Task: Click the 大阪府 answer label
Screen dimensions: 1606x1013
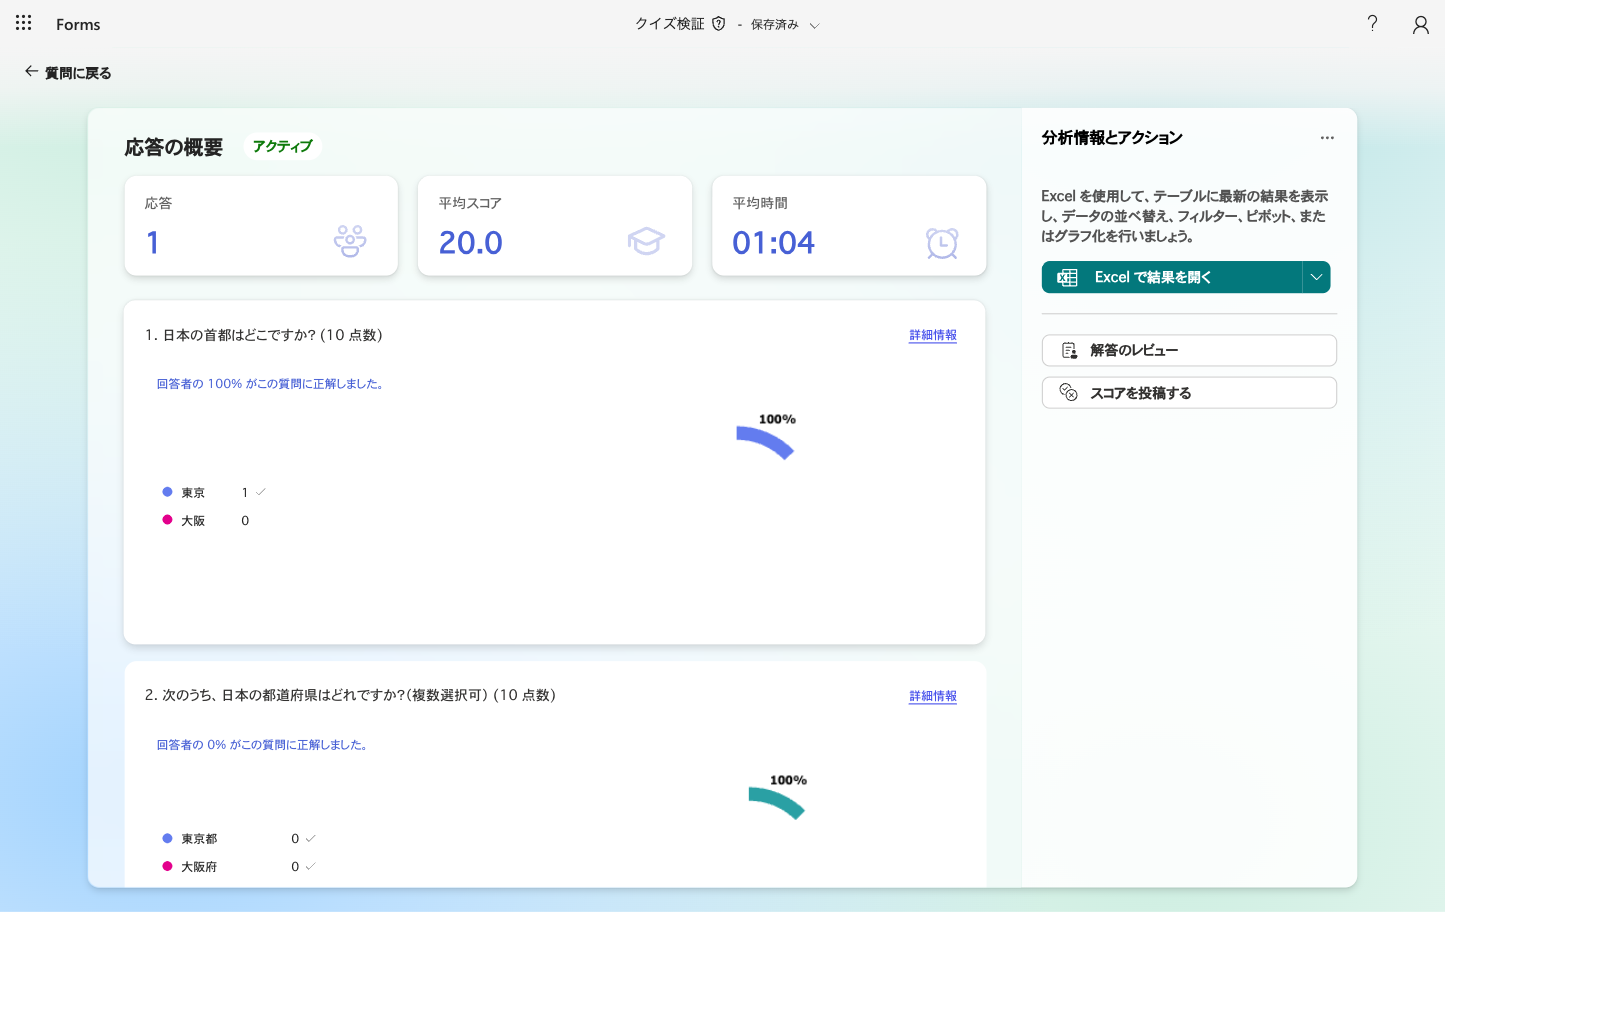Action: pos(199,867)
